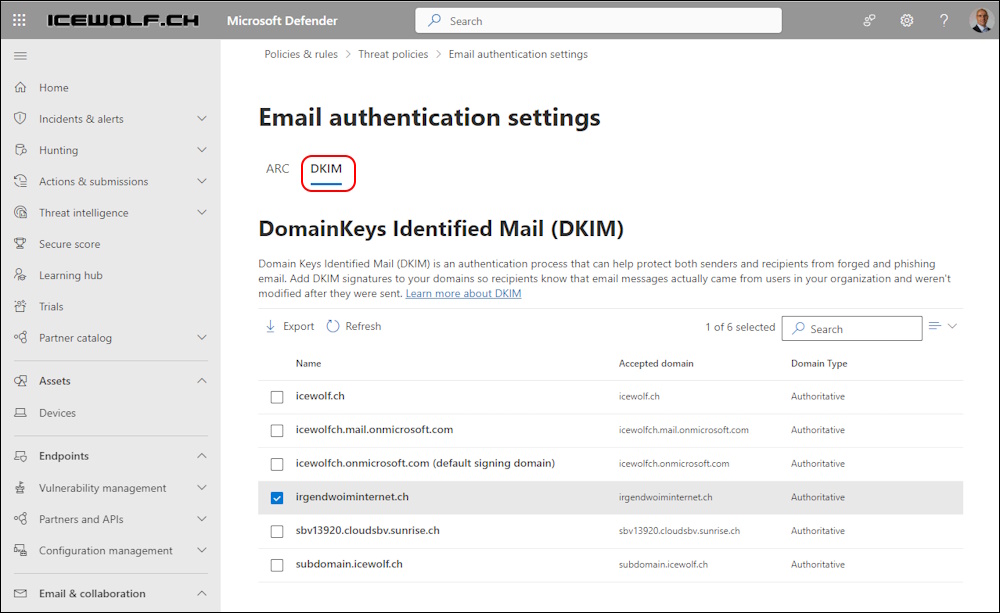Viewport: 1000px width, 613px height.
Task: Open the community feedback icon in header
Action: pos(869,20)
